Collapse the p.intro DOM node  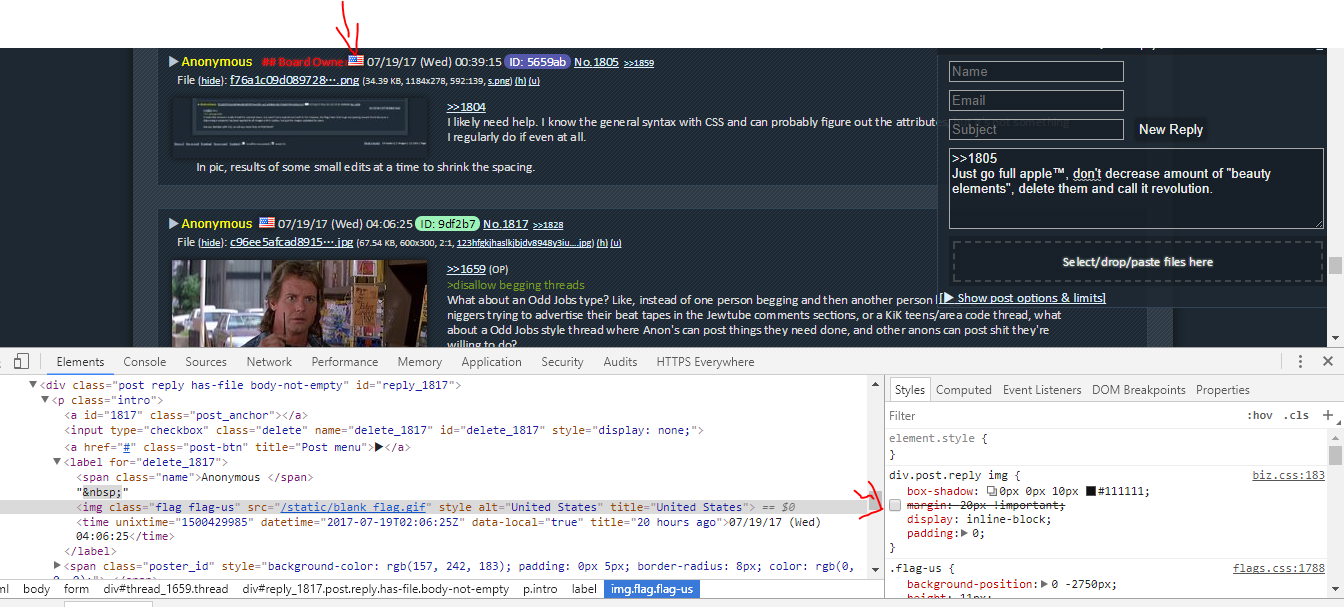(x=45, y=400)
